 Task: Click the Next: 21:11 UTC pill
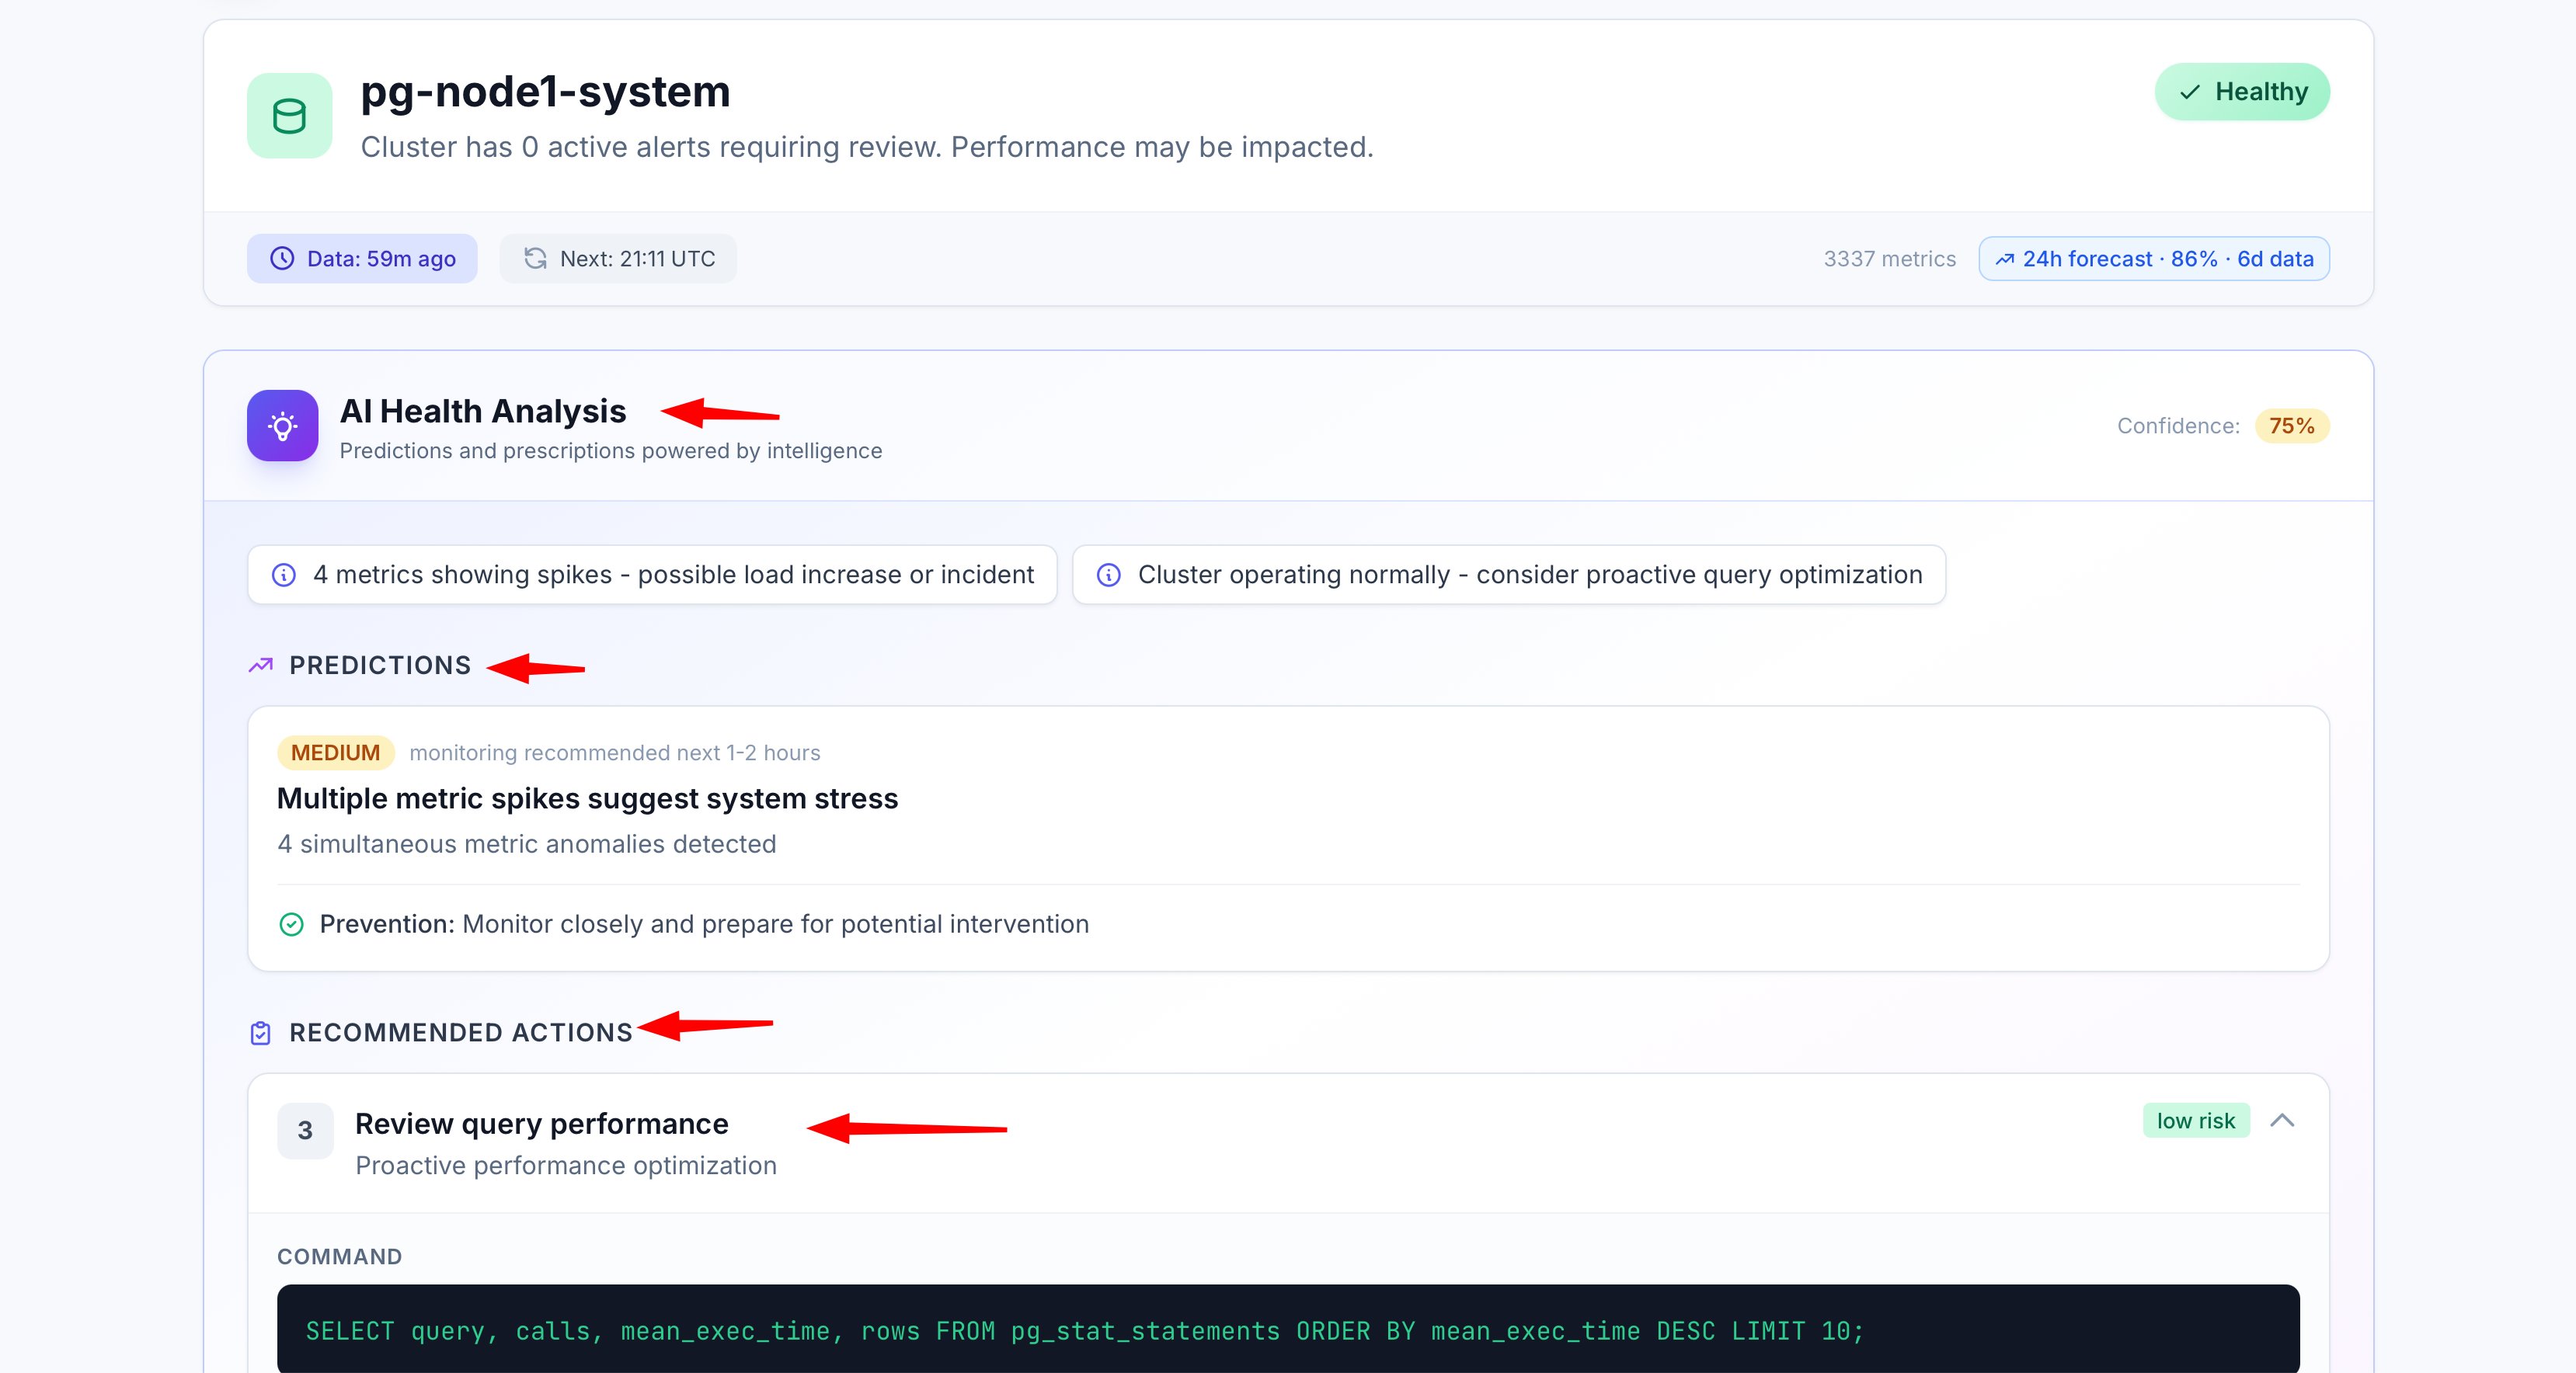pos(618,259)
